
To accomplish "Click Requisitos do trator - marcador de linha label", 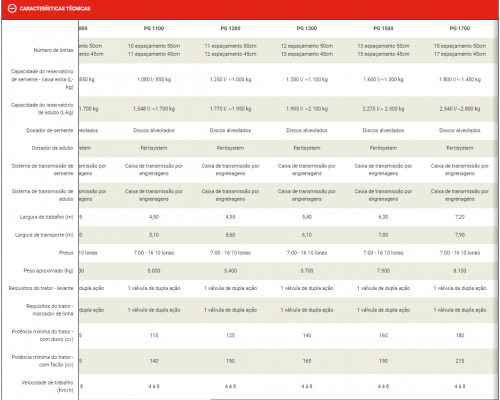I will (x=50, y=310).
